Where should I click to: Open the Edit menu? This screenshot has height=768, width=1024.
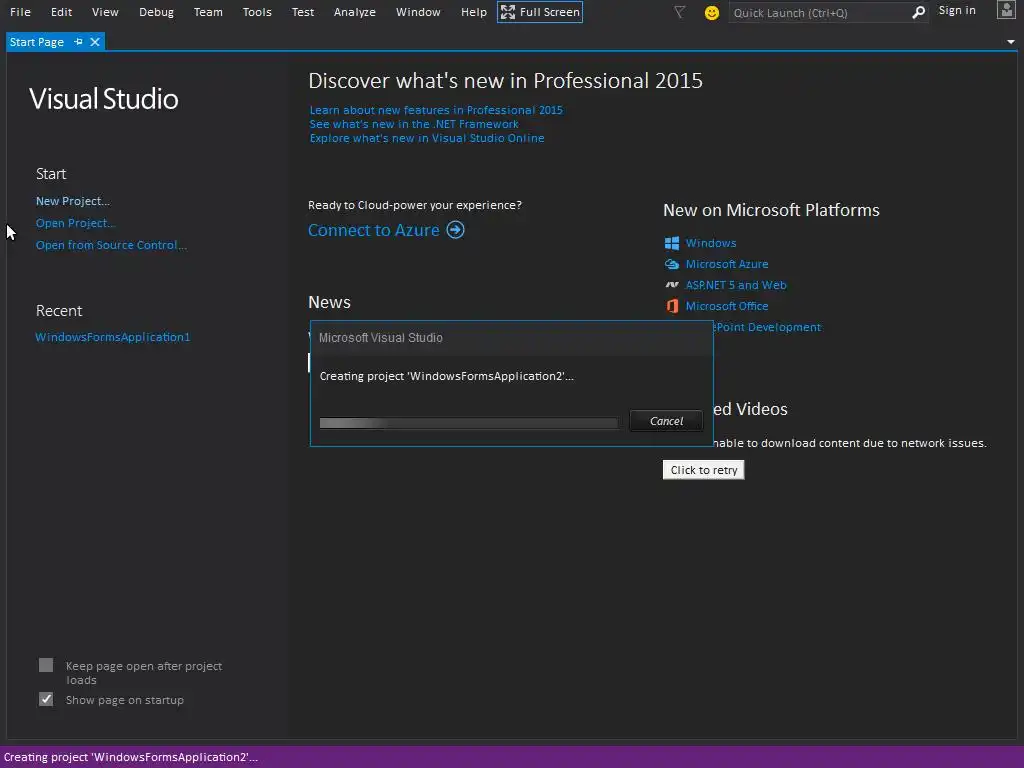[x=61, y=12]
